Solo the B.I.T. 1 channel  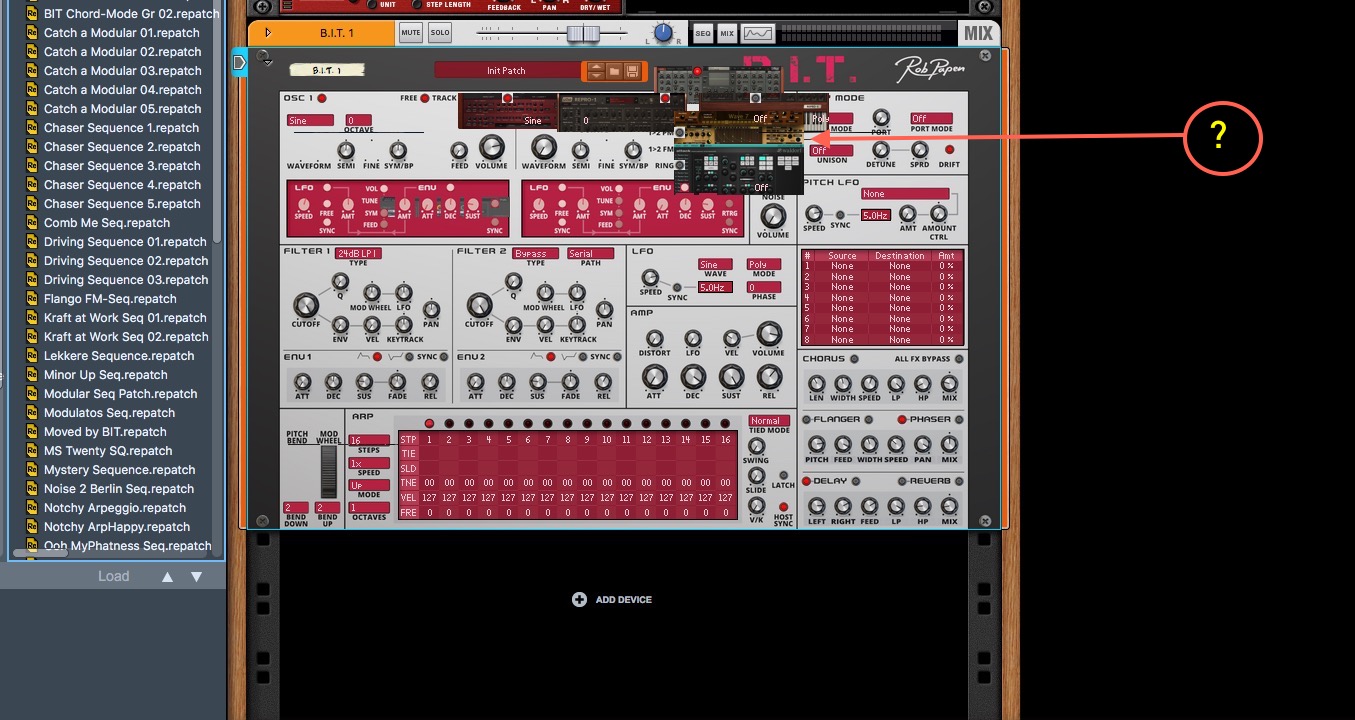click(x=440, y=33)
